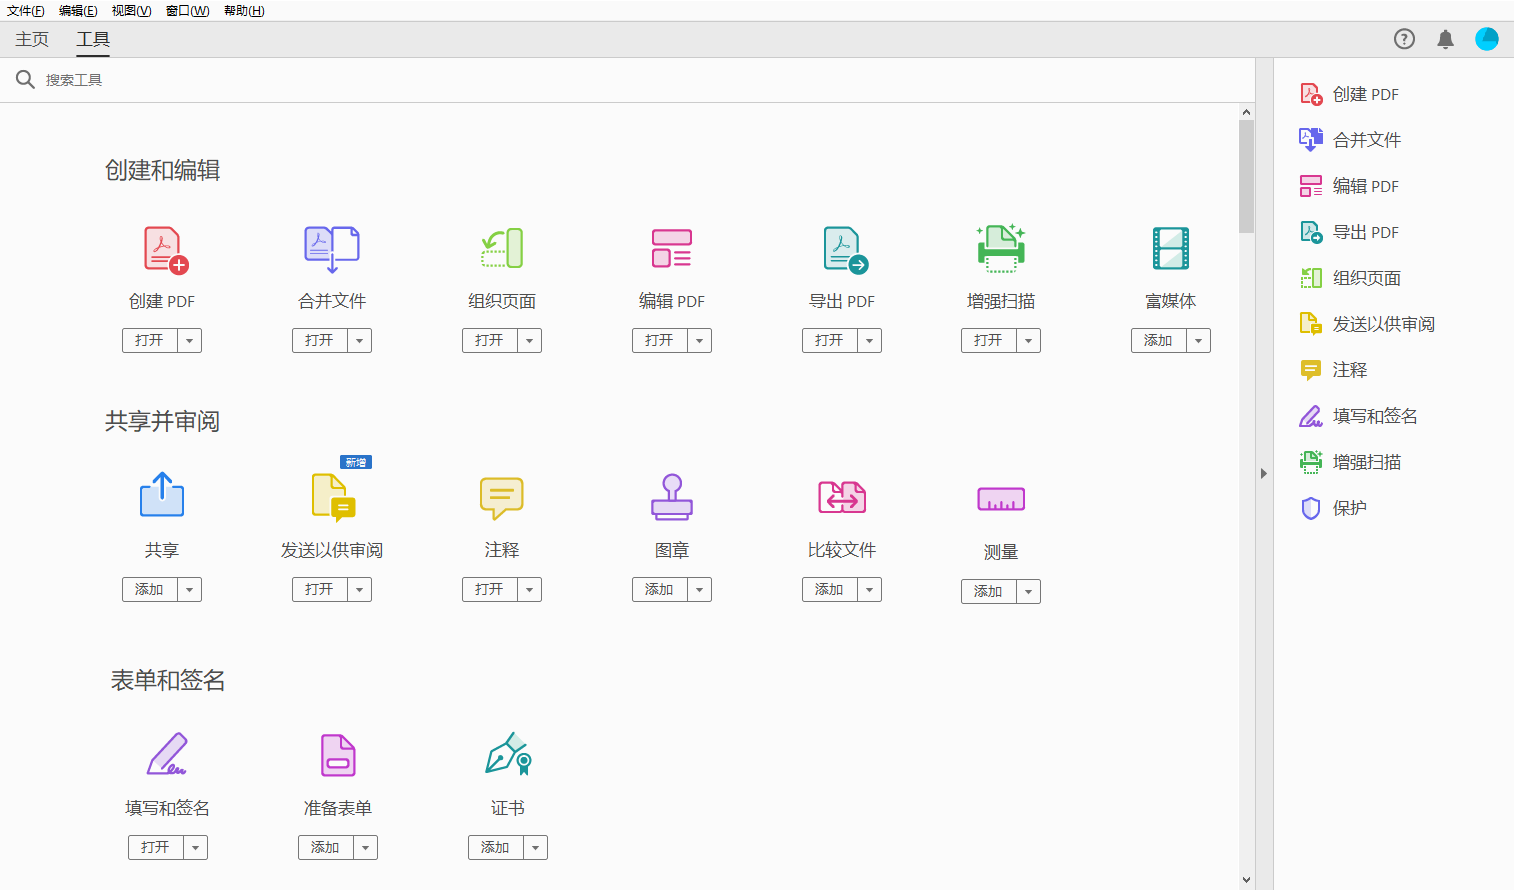Click the 共享 share icon
1520x890 pixels.
[162, 494]
